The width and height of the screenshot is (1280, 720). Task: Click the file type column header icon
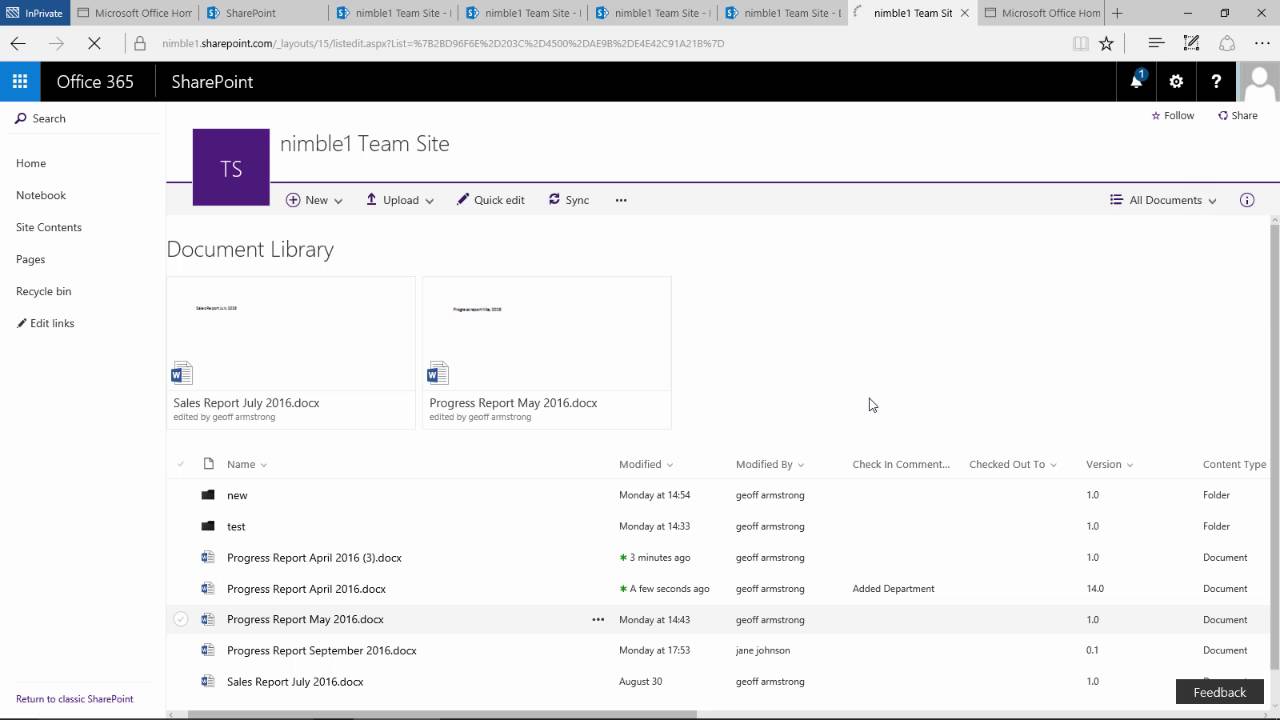(x=209, y=464)
